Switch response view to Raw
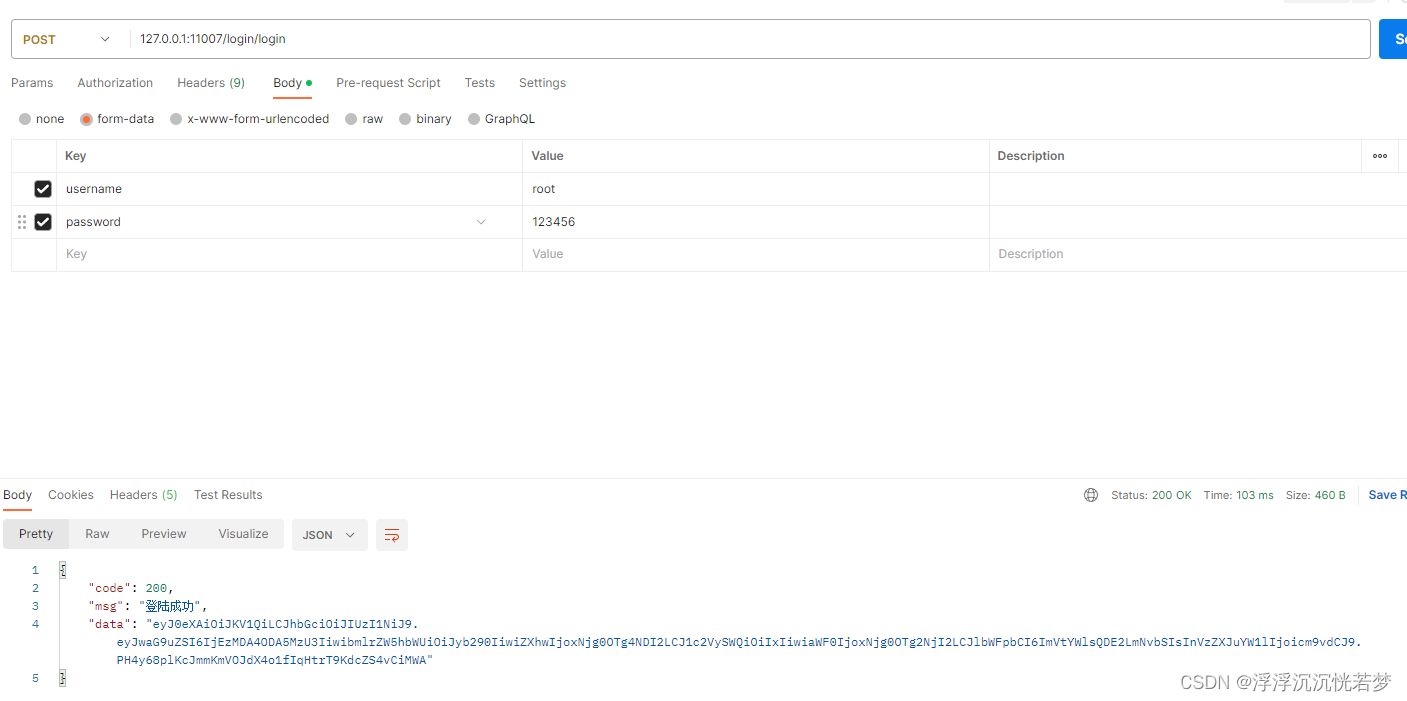The image size is (1407, 701). coord(96,534)
